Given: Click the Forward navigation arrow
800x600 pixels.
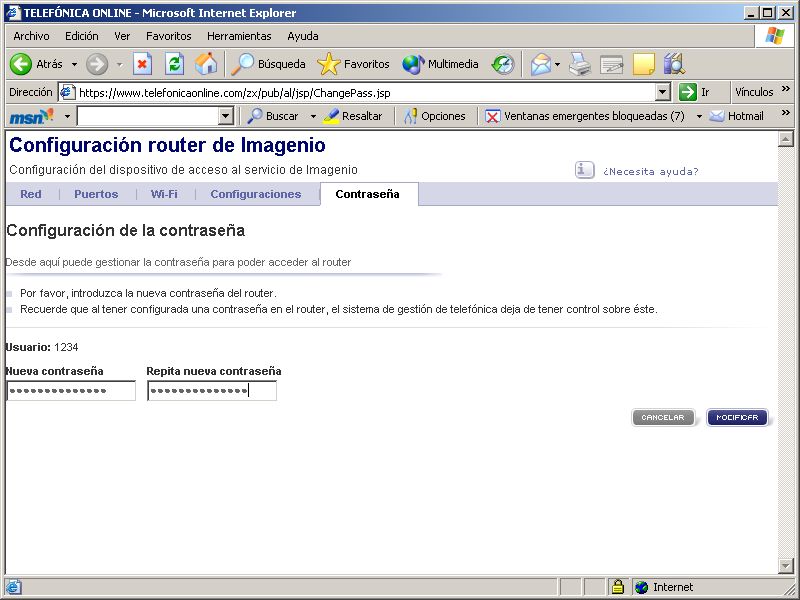Looking at the screenshot, I should pyautogui.click(x=97, y=64).
